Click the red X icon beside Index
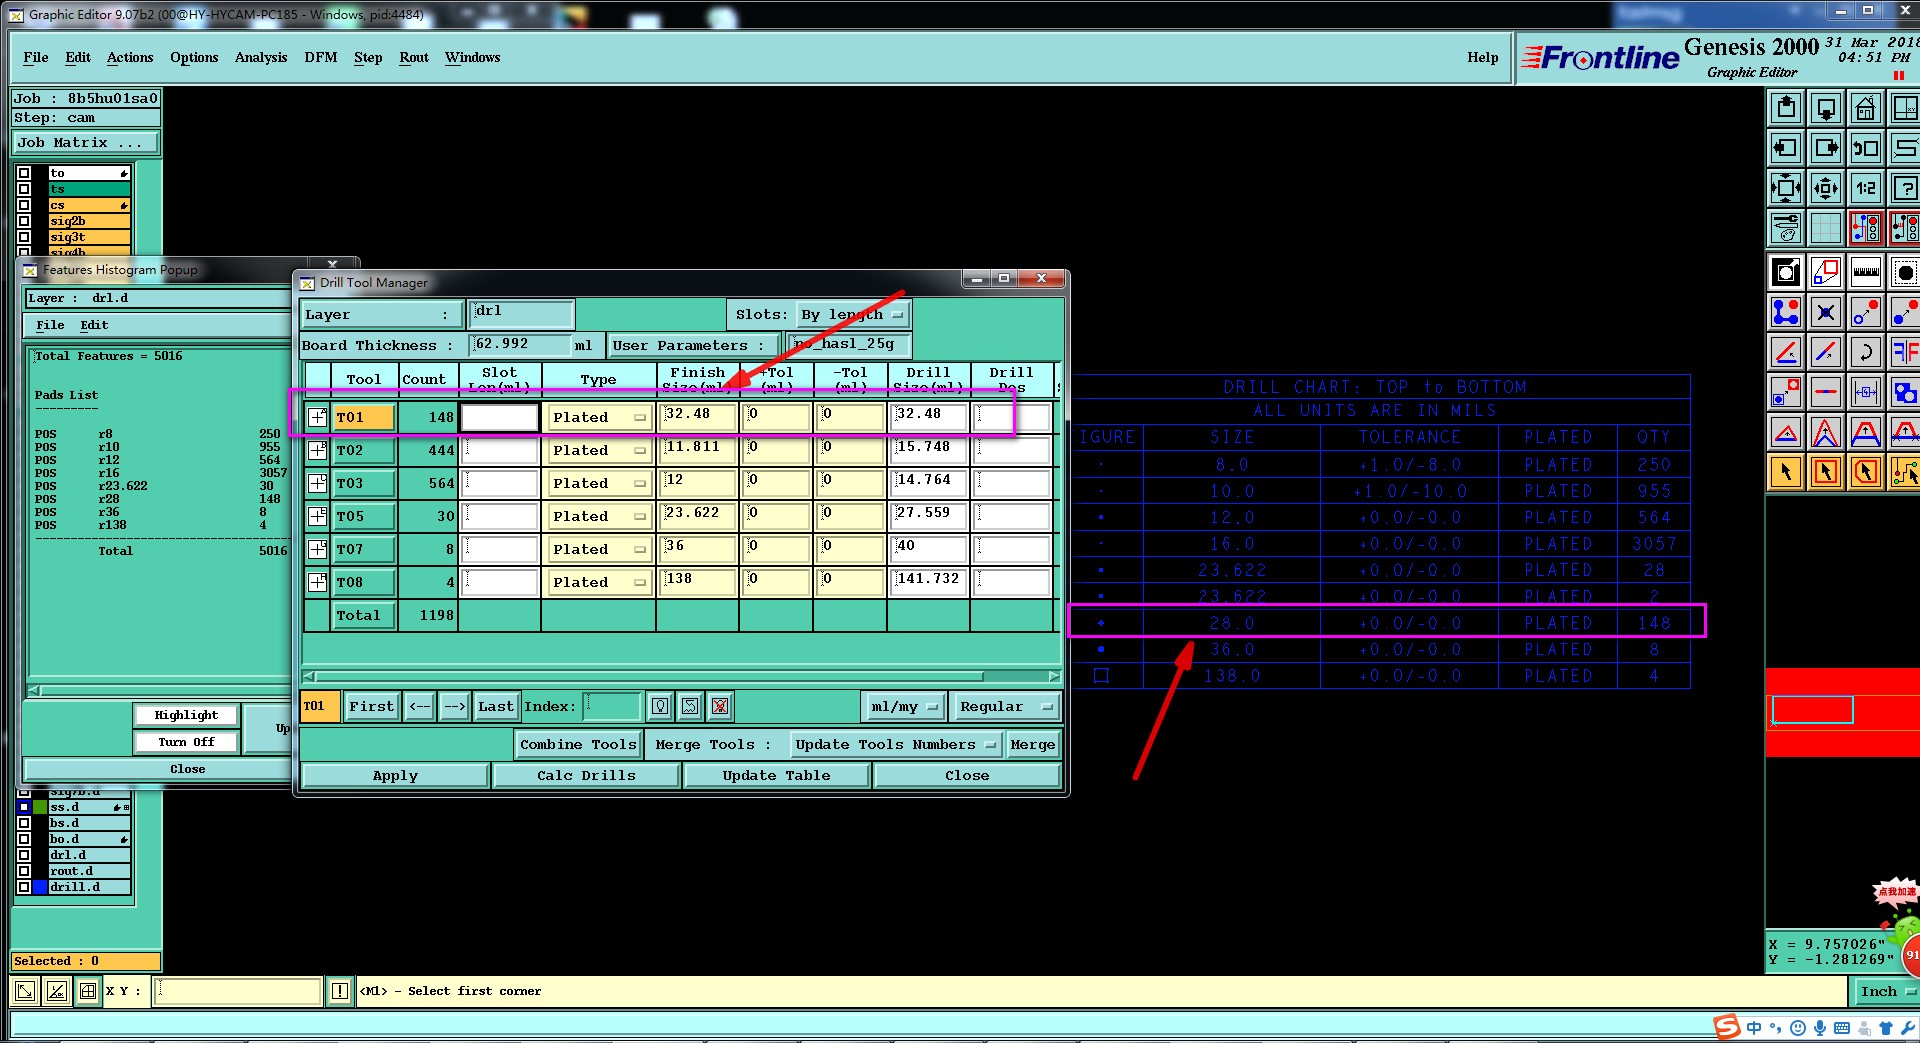Viewport: 1920px width, 1043px height. point(719,707)
